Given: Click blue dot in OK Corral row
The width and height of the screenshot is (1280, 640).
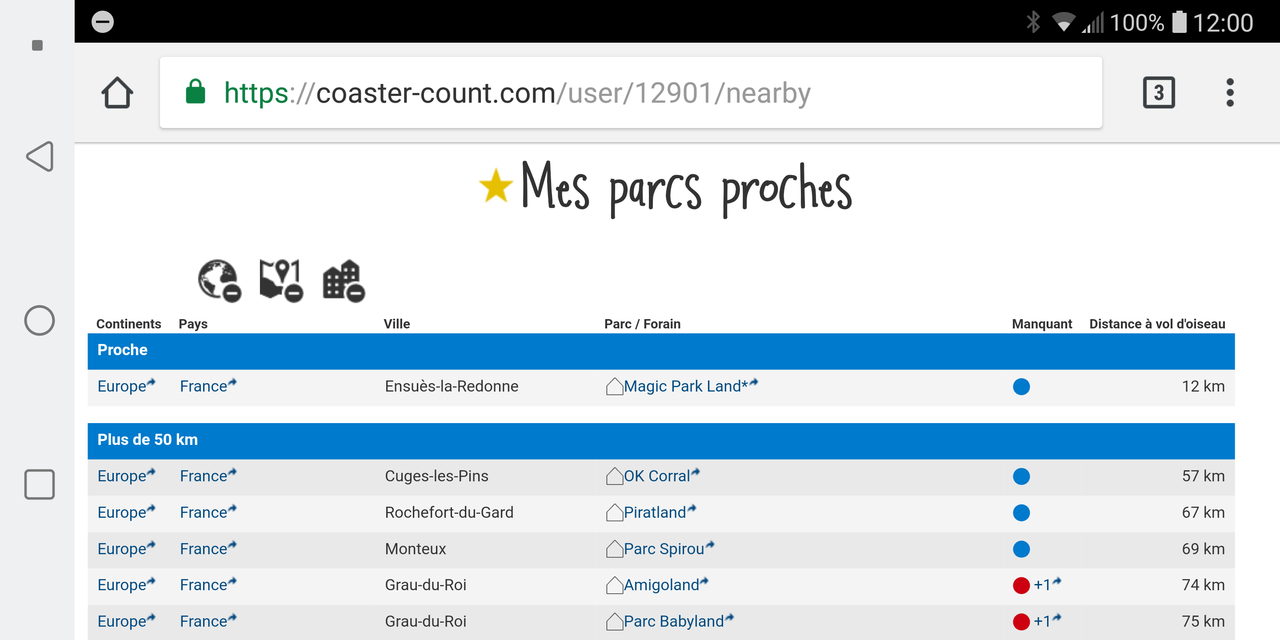Looking at the screenshot, I should click(x=1021, y=477).
